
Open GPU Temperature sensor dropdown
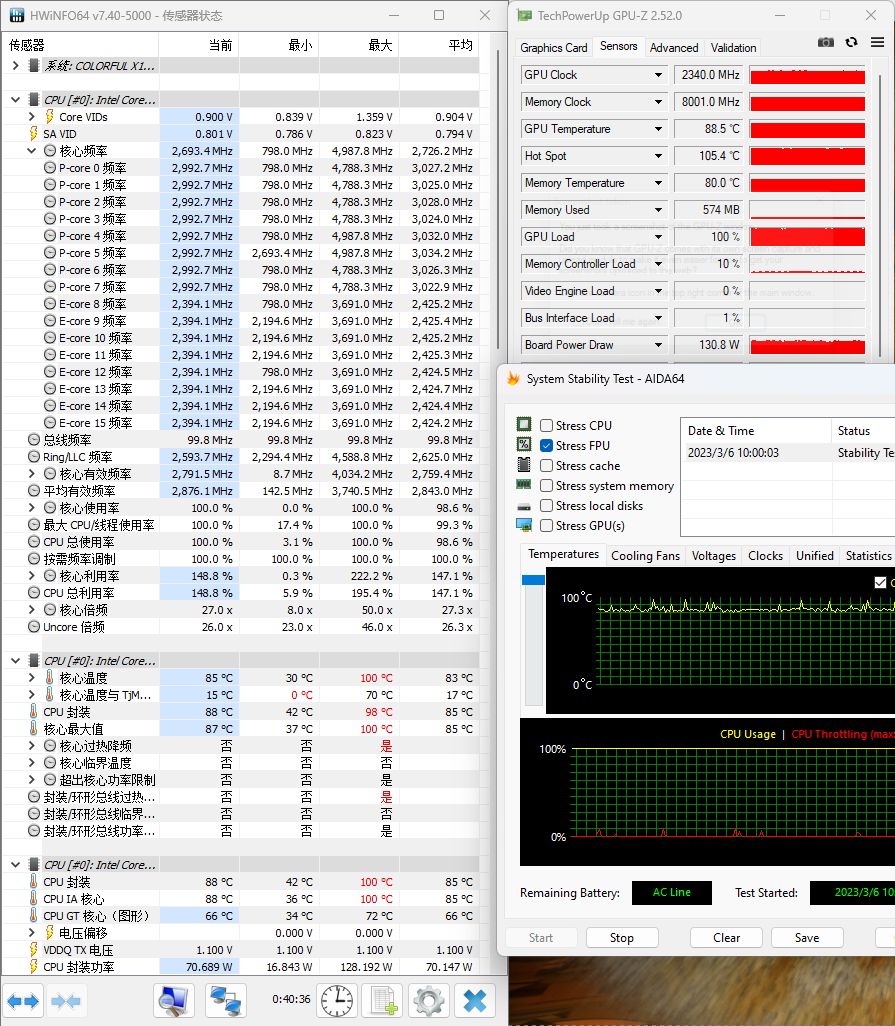[x=658, y=129]
